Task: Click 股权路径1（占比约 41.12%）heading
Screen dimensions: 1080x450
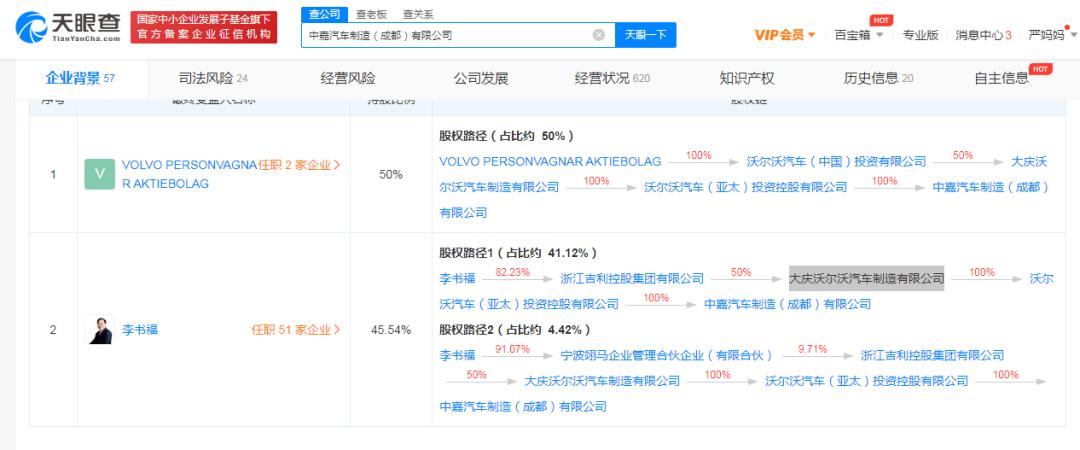Action: click(518, 252)
